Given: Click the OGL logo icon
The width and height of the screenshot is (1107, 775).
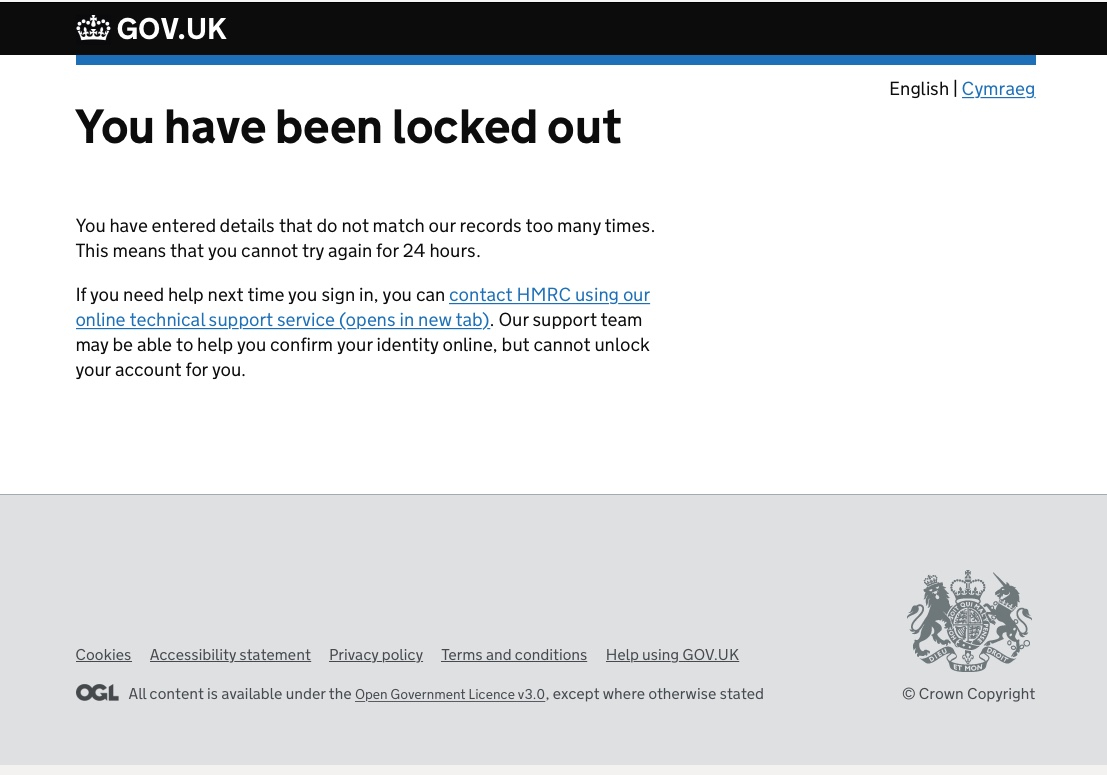Looking at the screenshot, I should pos(97,693).
